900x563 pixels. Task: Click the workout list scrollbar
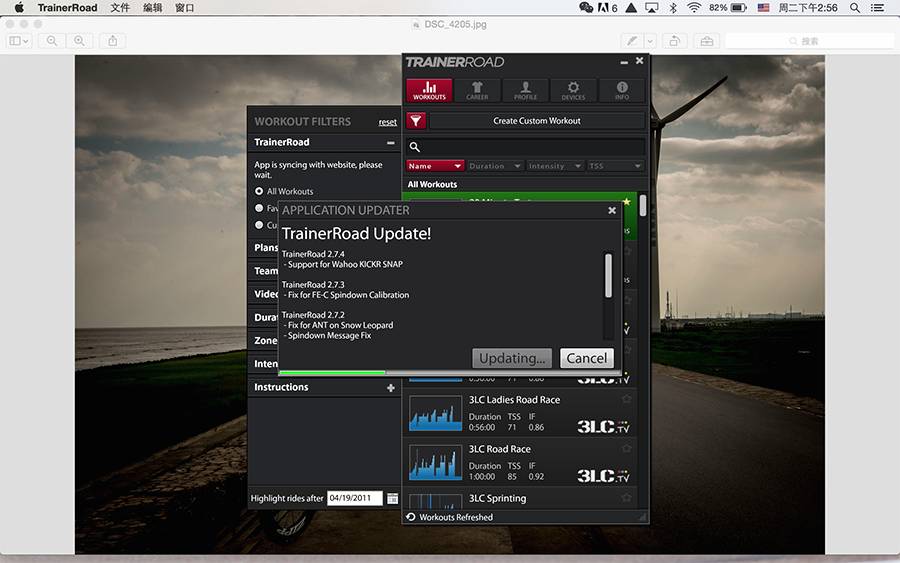(x=643, y=205)
